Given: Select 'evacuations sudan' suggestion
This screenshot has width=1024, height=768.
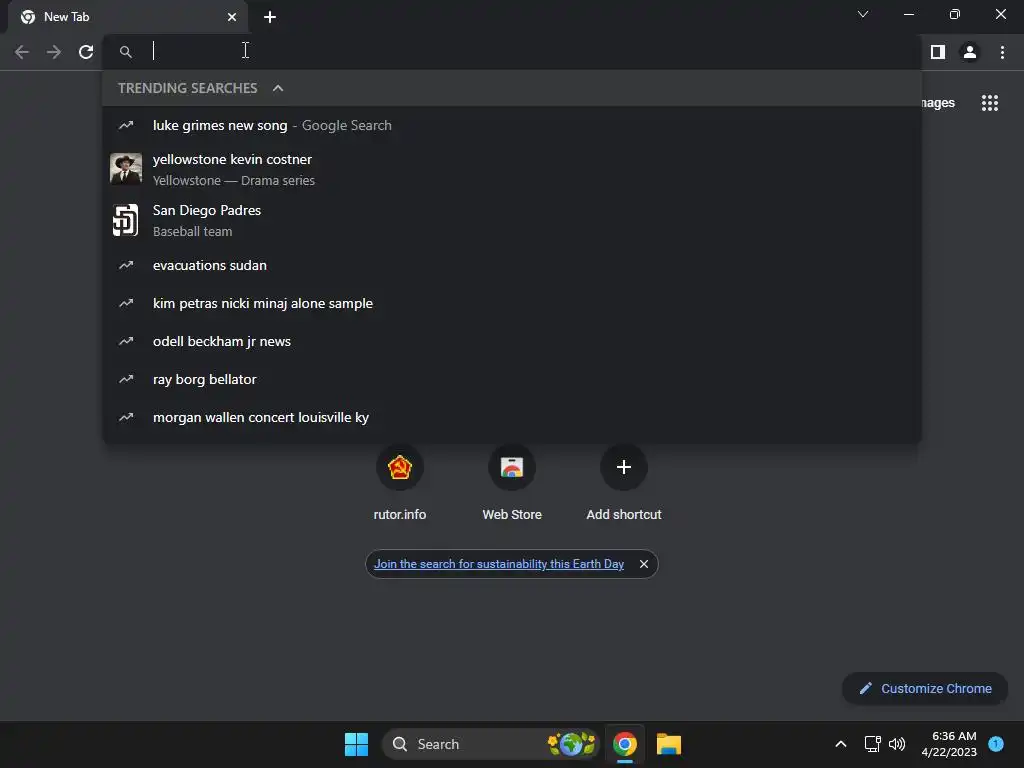Looking at the screenshot, I should tap(512, 265).
